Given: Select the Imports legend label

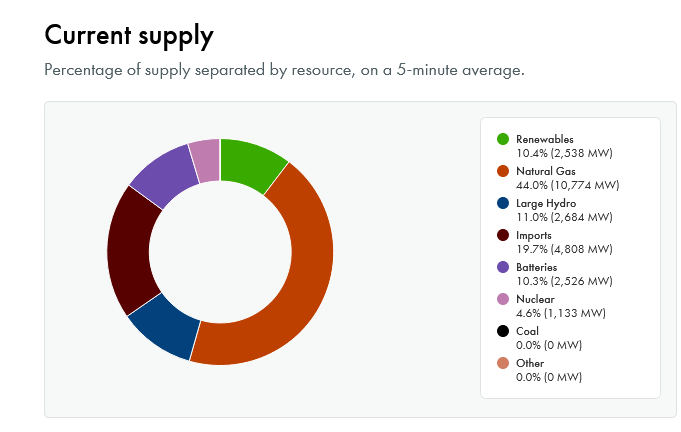Looking at the screenshot, I should coord(535,235).
